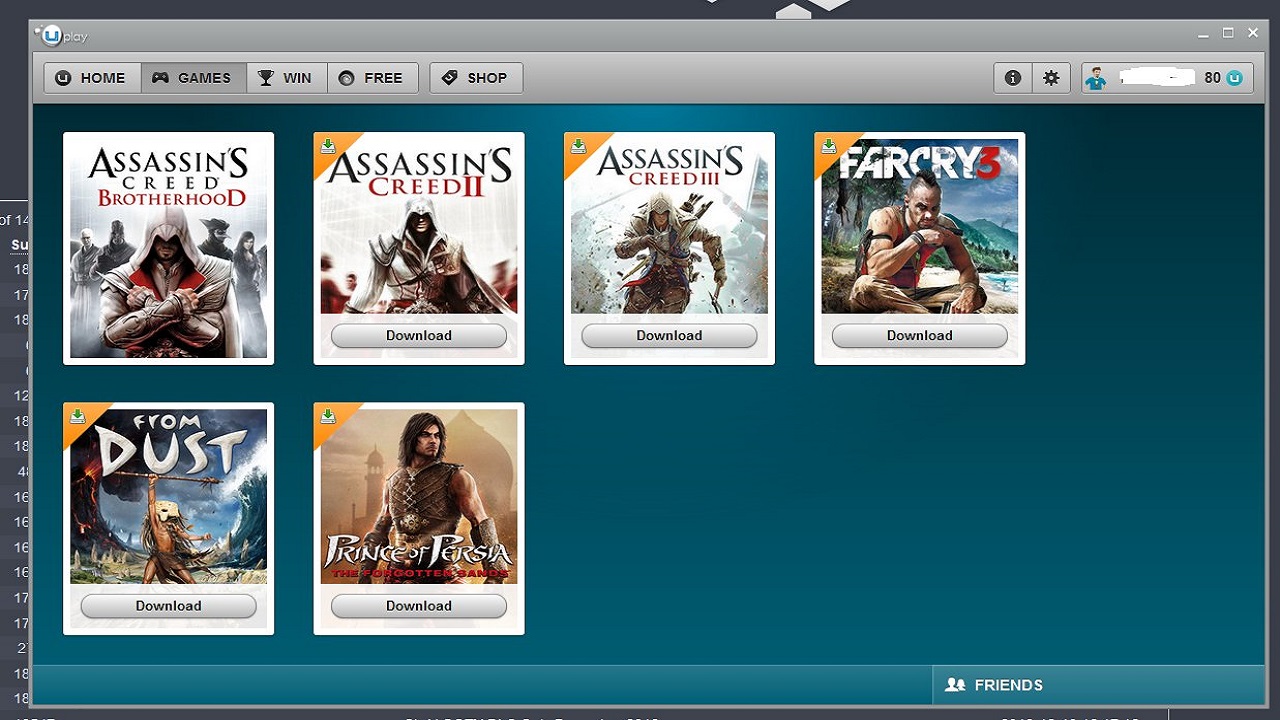Select Far Cry 3 cover art

click(919, 226)
